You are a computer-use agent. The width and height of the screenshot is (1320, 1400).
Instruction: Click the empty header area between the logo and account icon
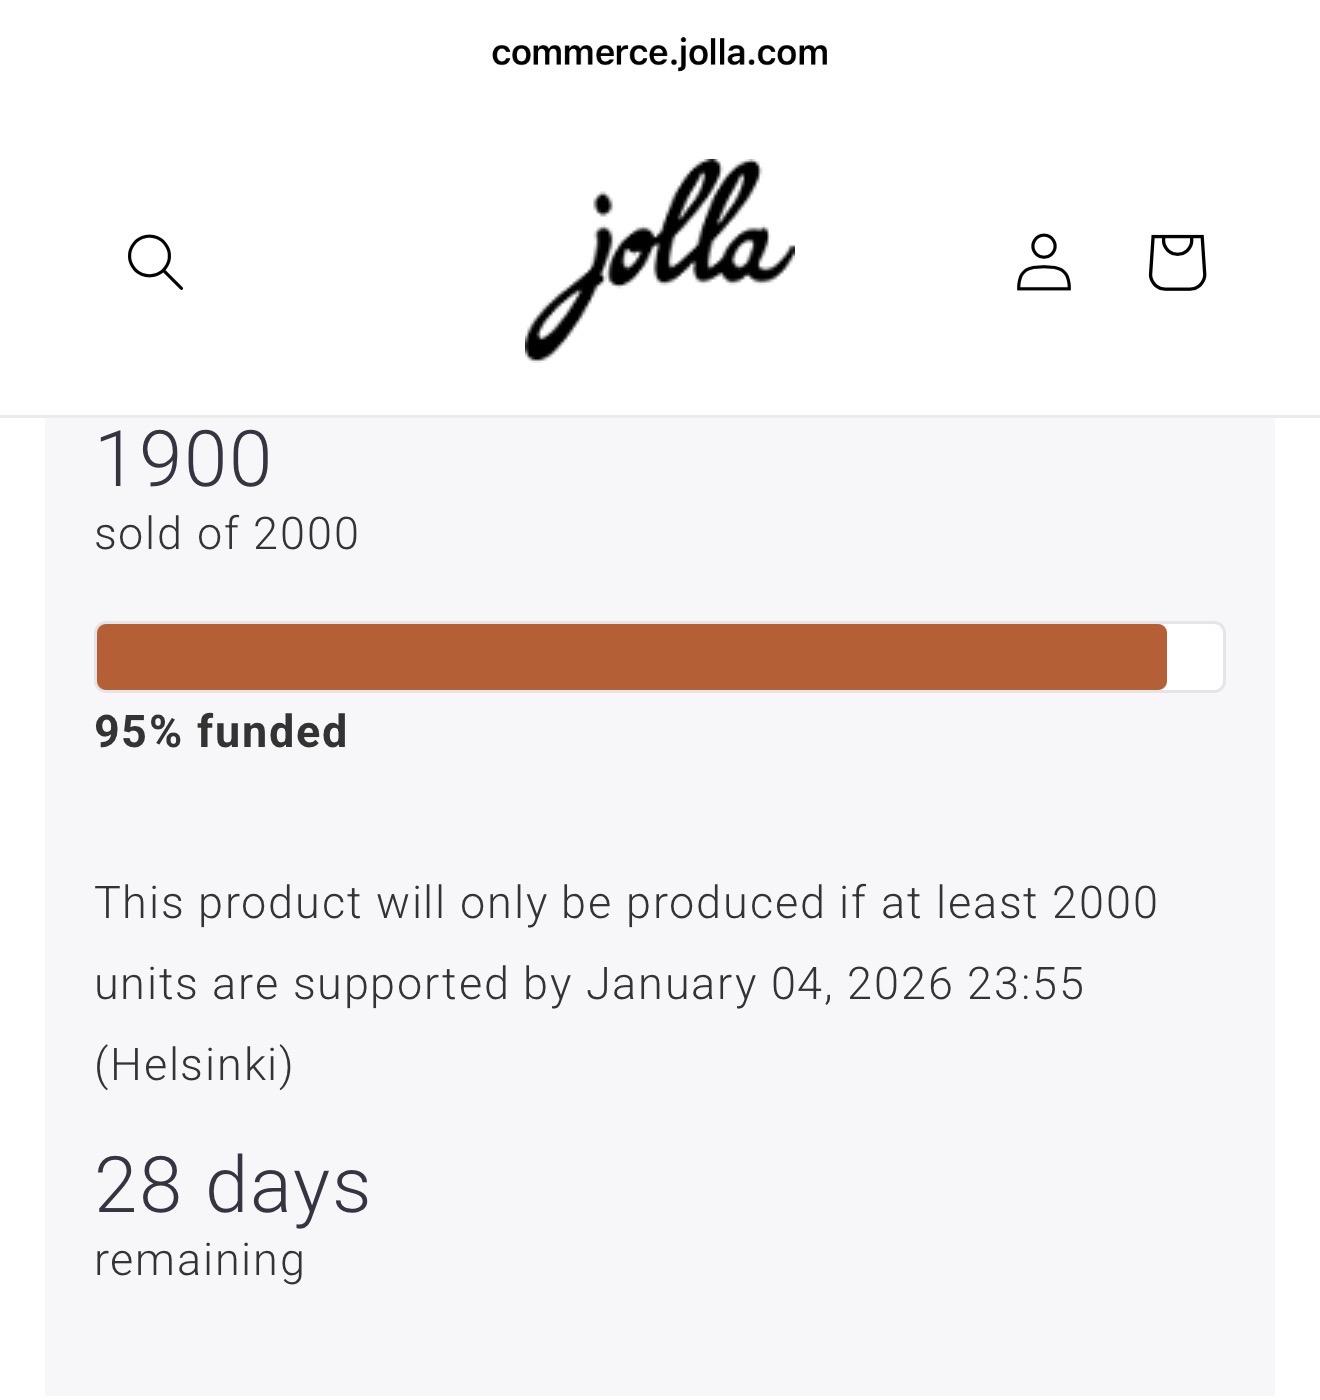pos(900,262)
